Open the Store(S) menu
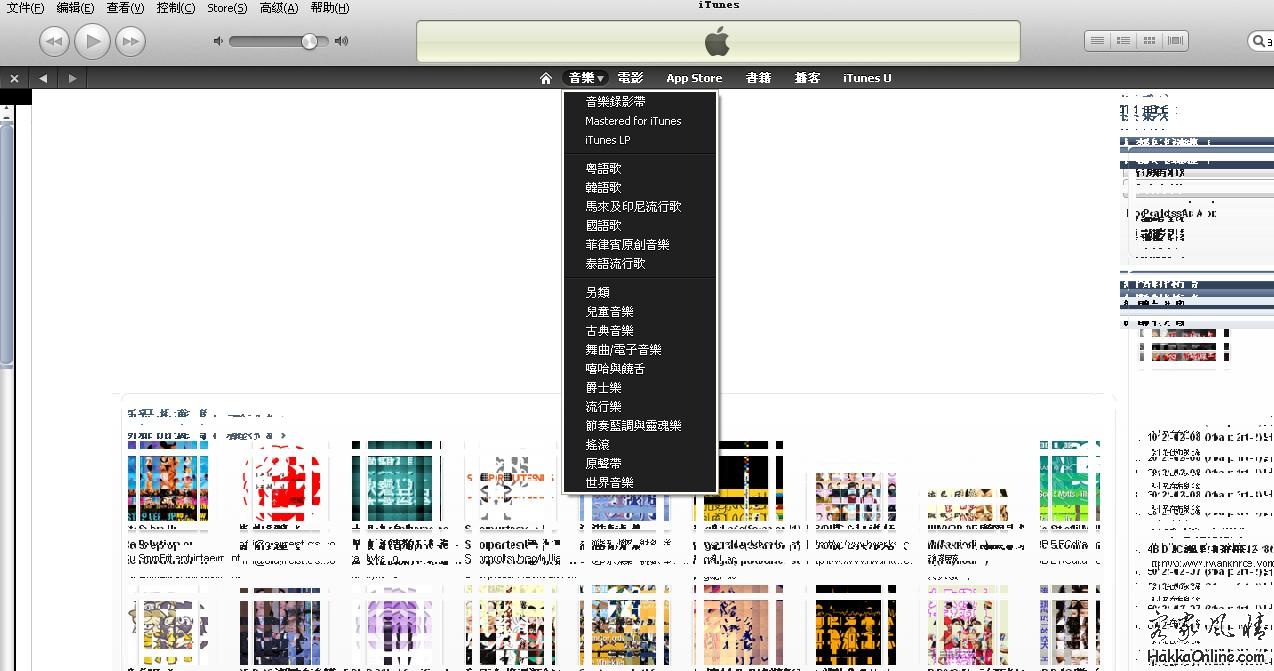 (227, 8)
